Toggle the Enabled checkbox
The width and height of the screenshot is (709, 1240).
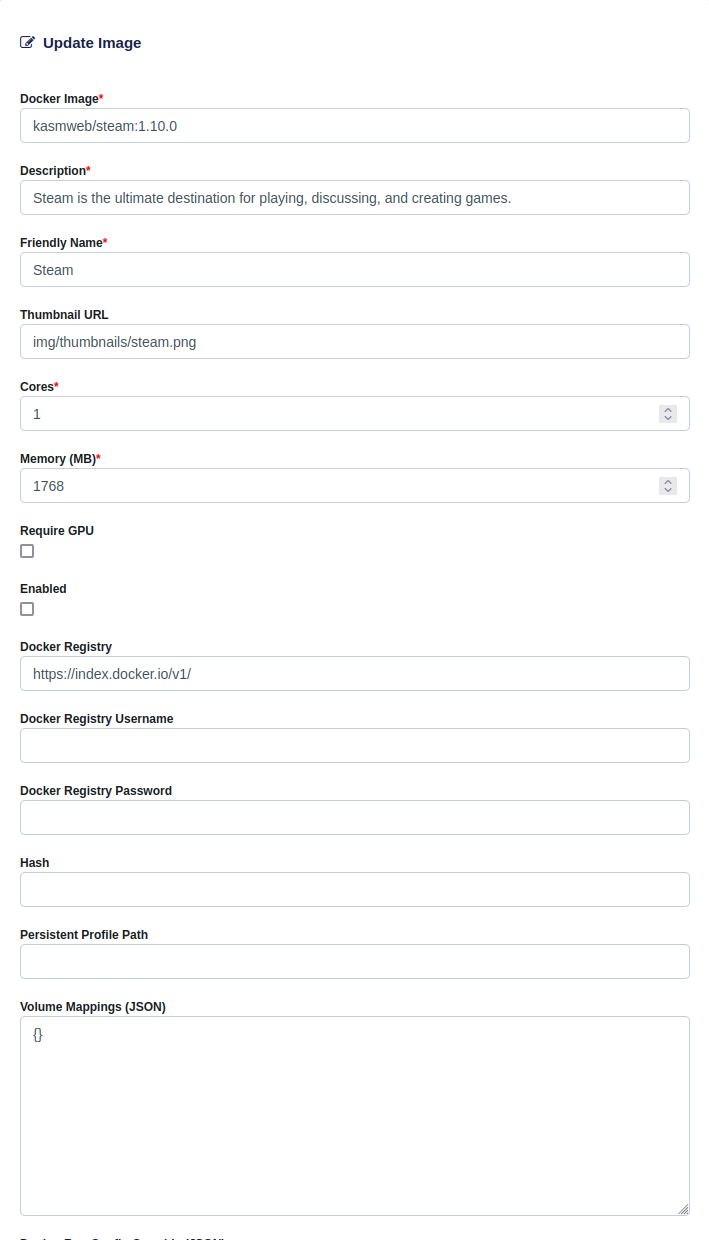pyautogui.click(x=27, y=609)
